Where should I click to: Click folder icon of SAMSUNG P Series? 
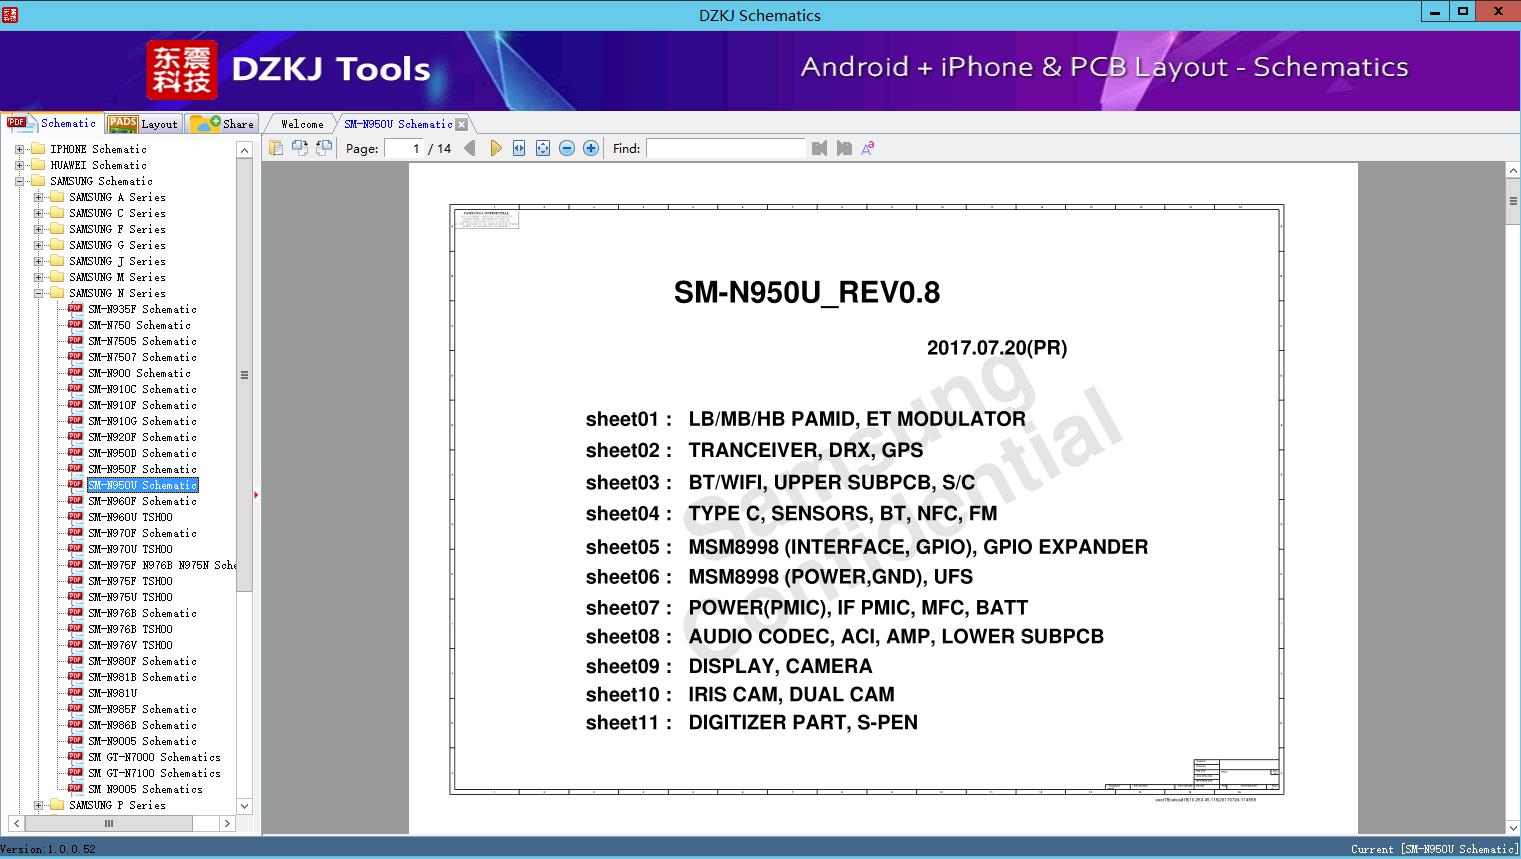[57, 805]
